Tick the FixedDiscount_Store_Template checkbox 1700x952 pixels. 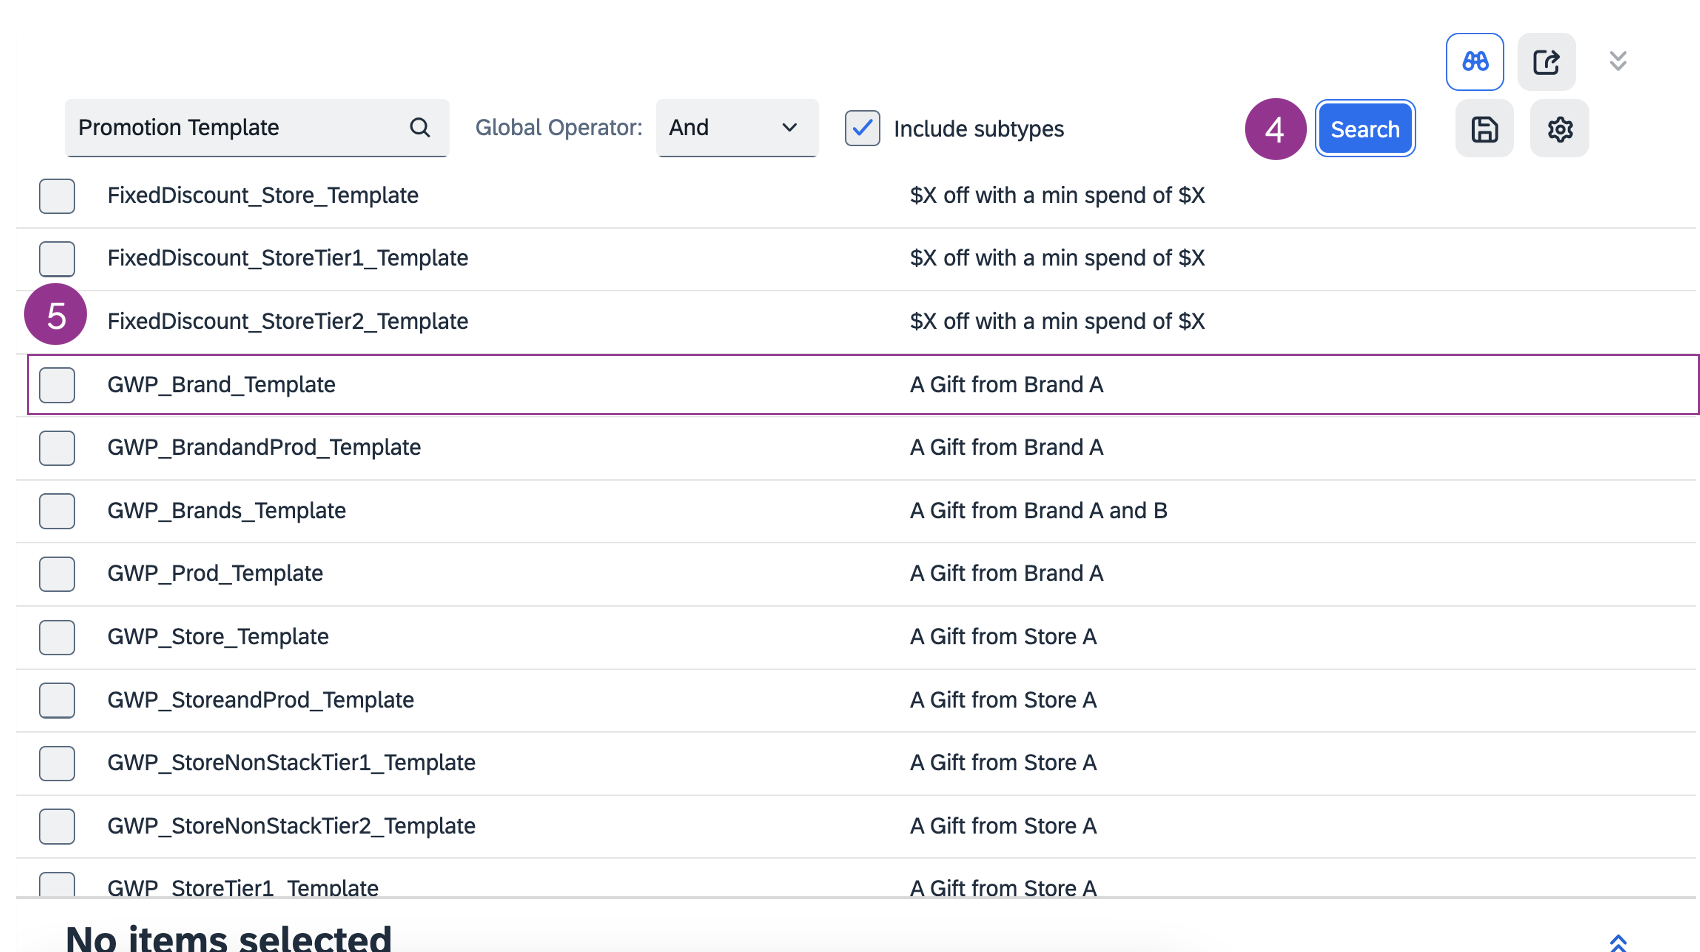click(57, 196)
